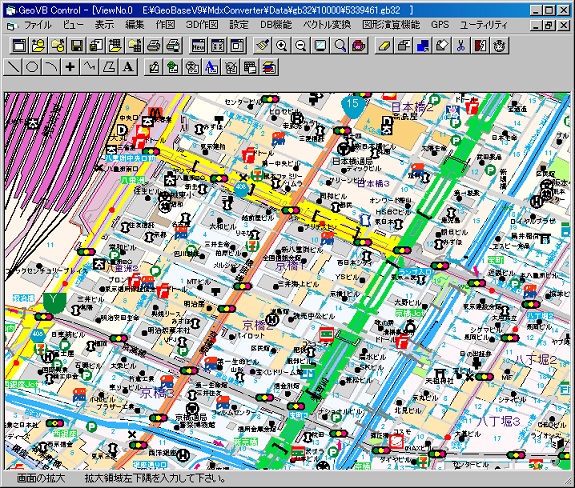This screenshot has width=575, height=488.
Task: Click the floppy disk save icon
Action: click(77, 46)
